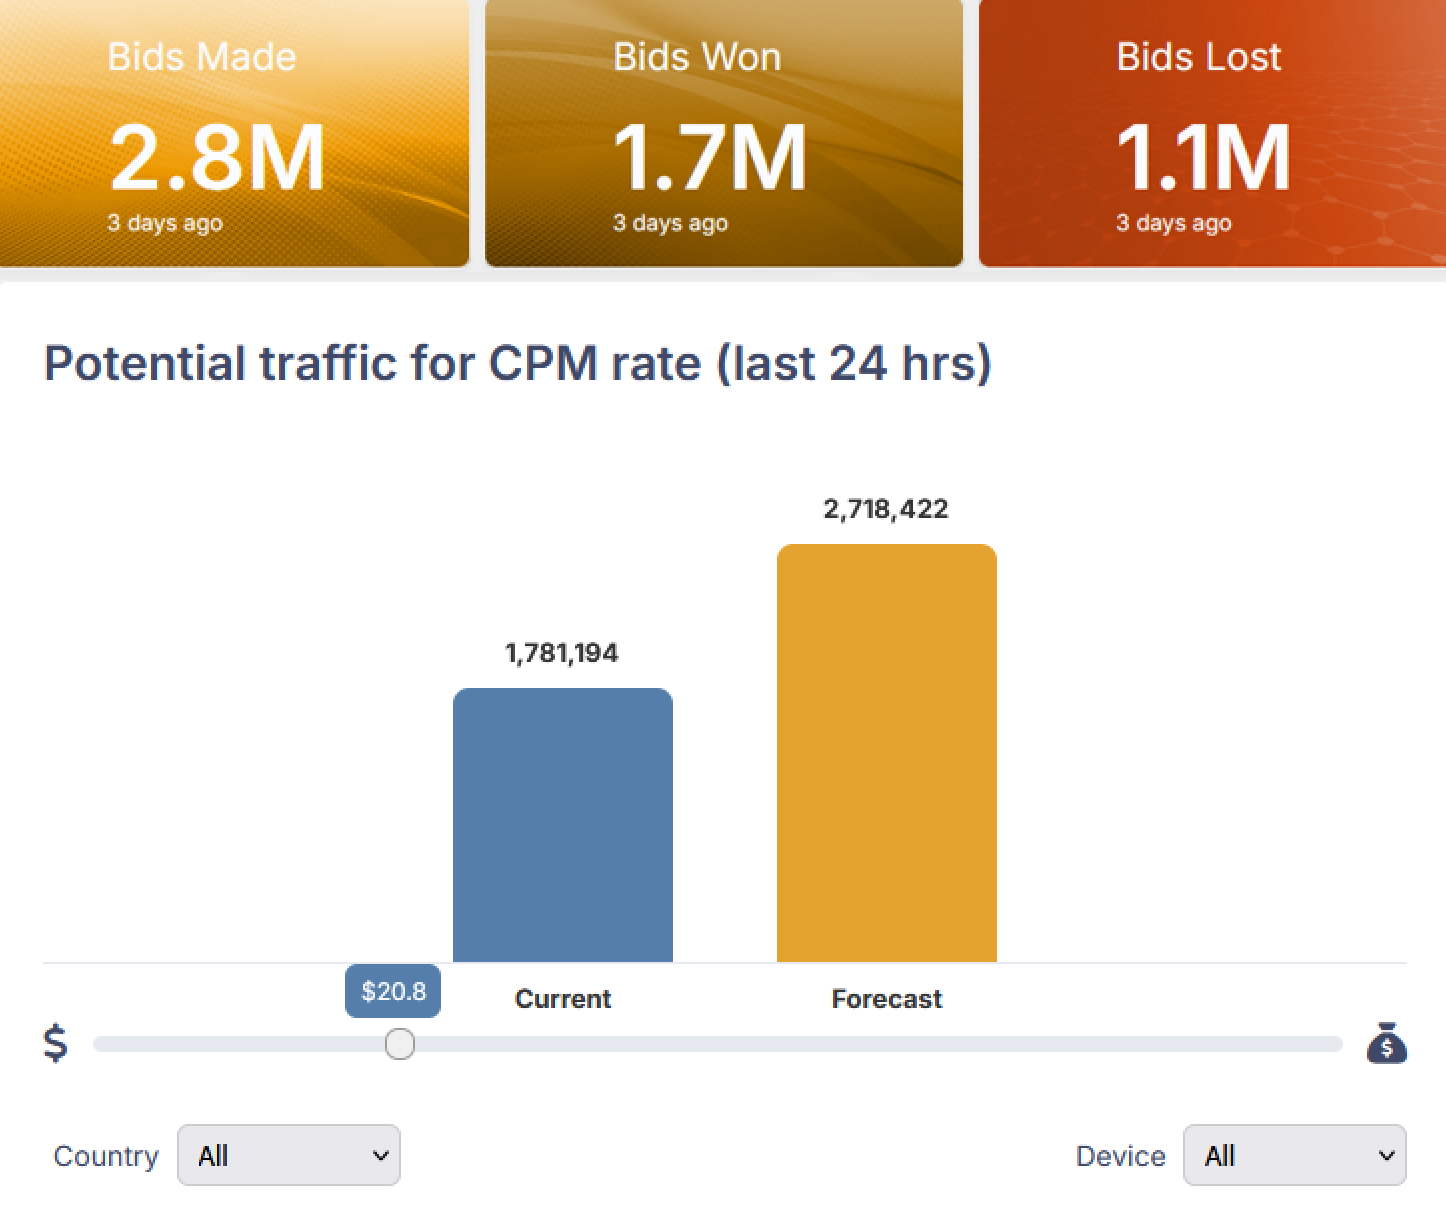Click the Current axis label
Viewport: 1446px width, 1230px height.
click(x=563, y=999)
